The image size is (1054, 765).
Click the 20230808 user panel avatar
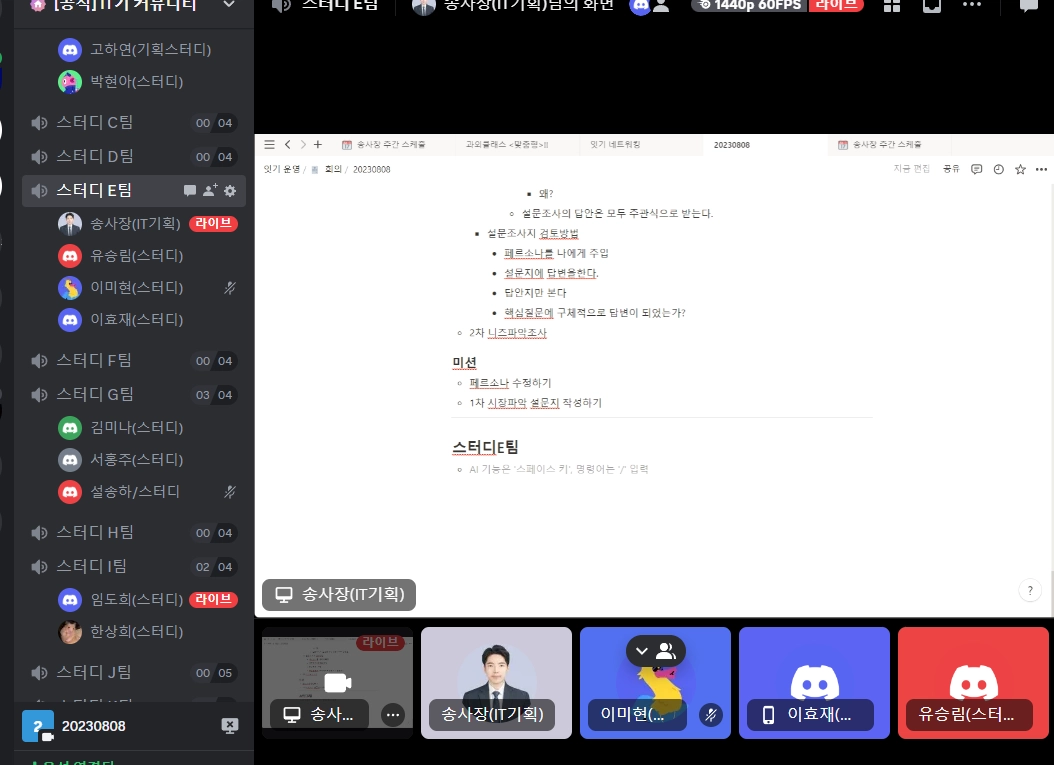click(38, 726)
